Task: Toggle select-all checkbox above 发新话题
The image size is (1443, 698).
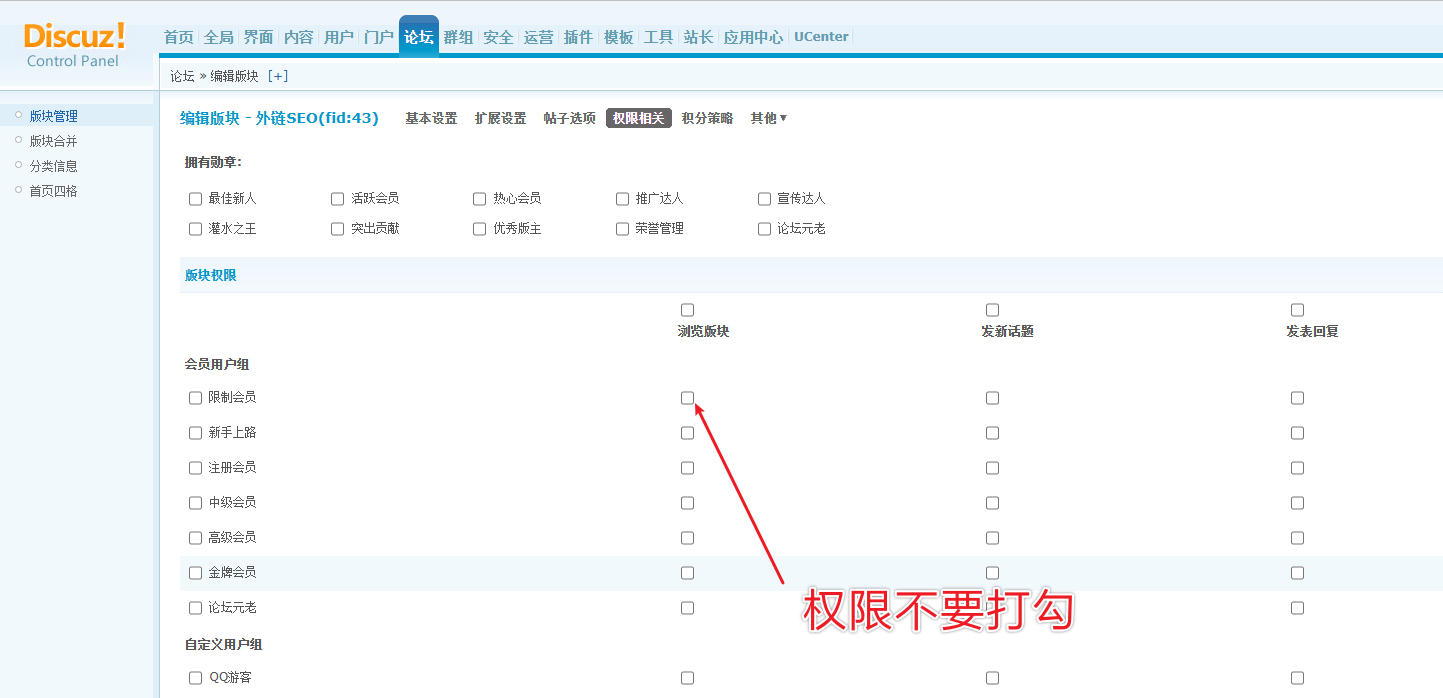Action: click(992, 310)
